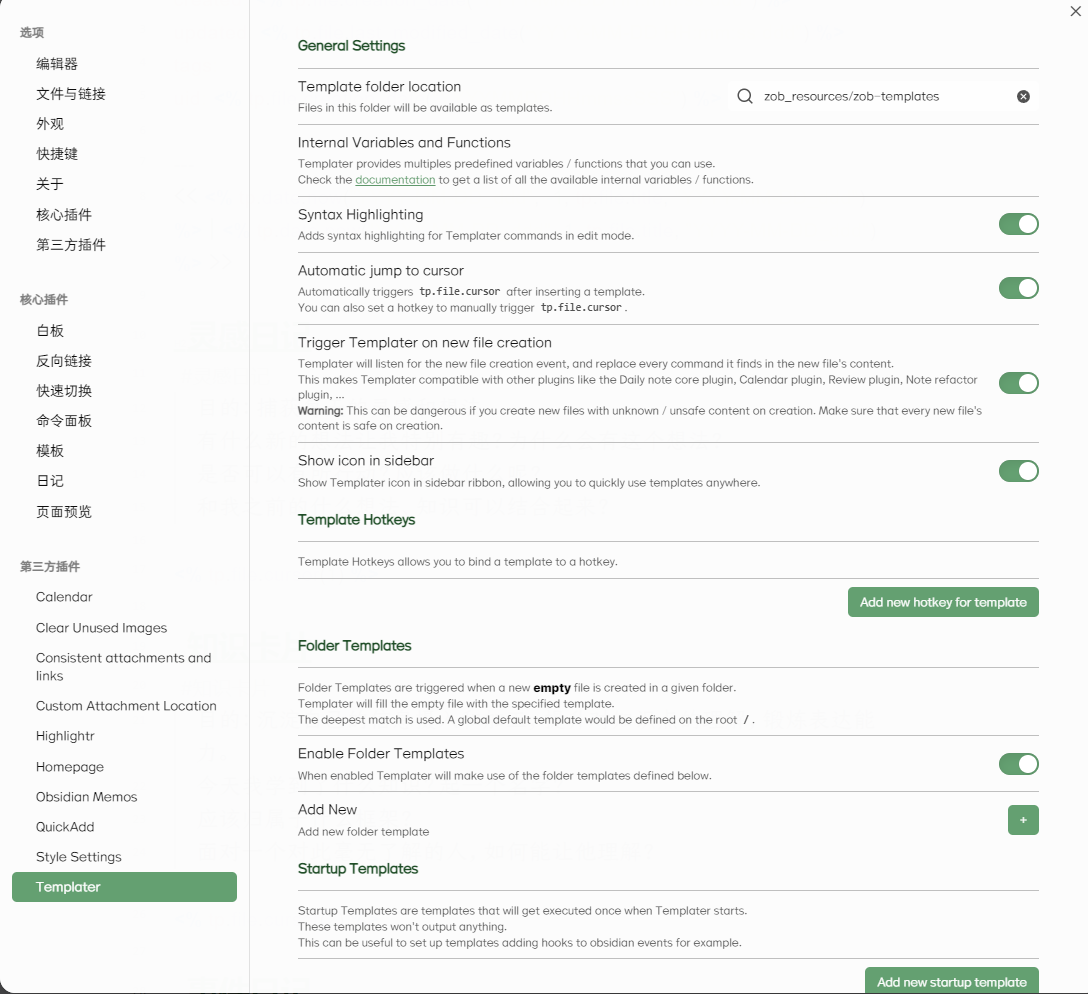Click the search magnifier in folder location field
The height and width of the screenshot is (994, 1088).
(x=745, y=96)
